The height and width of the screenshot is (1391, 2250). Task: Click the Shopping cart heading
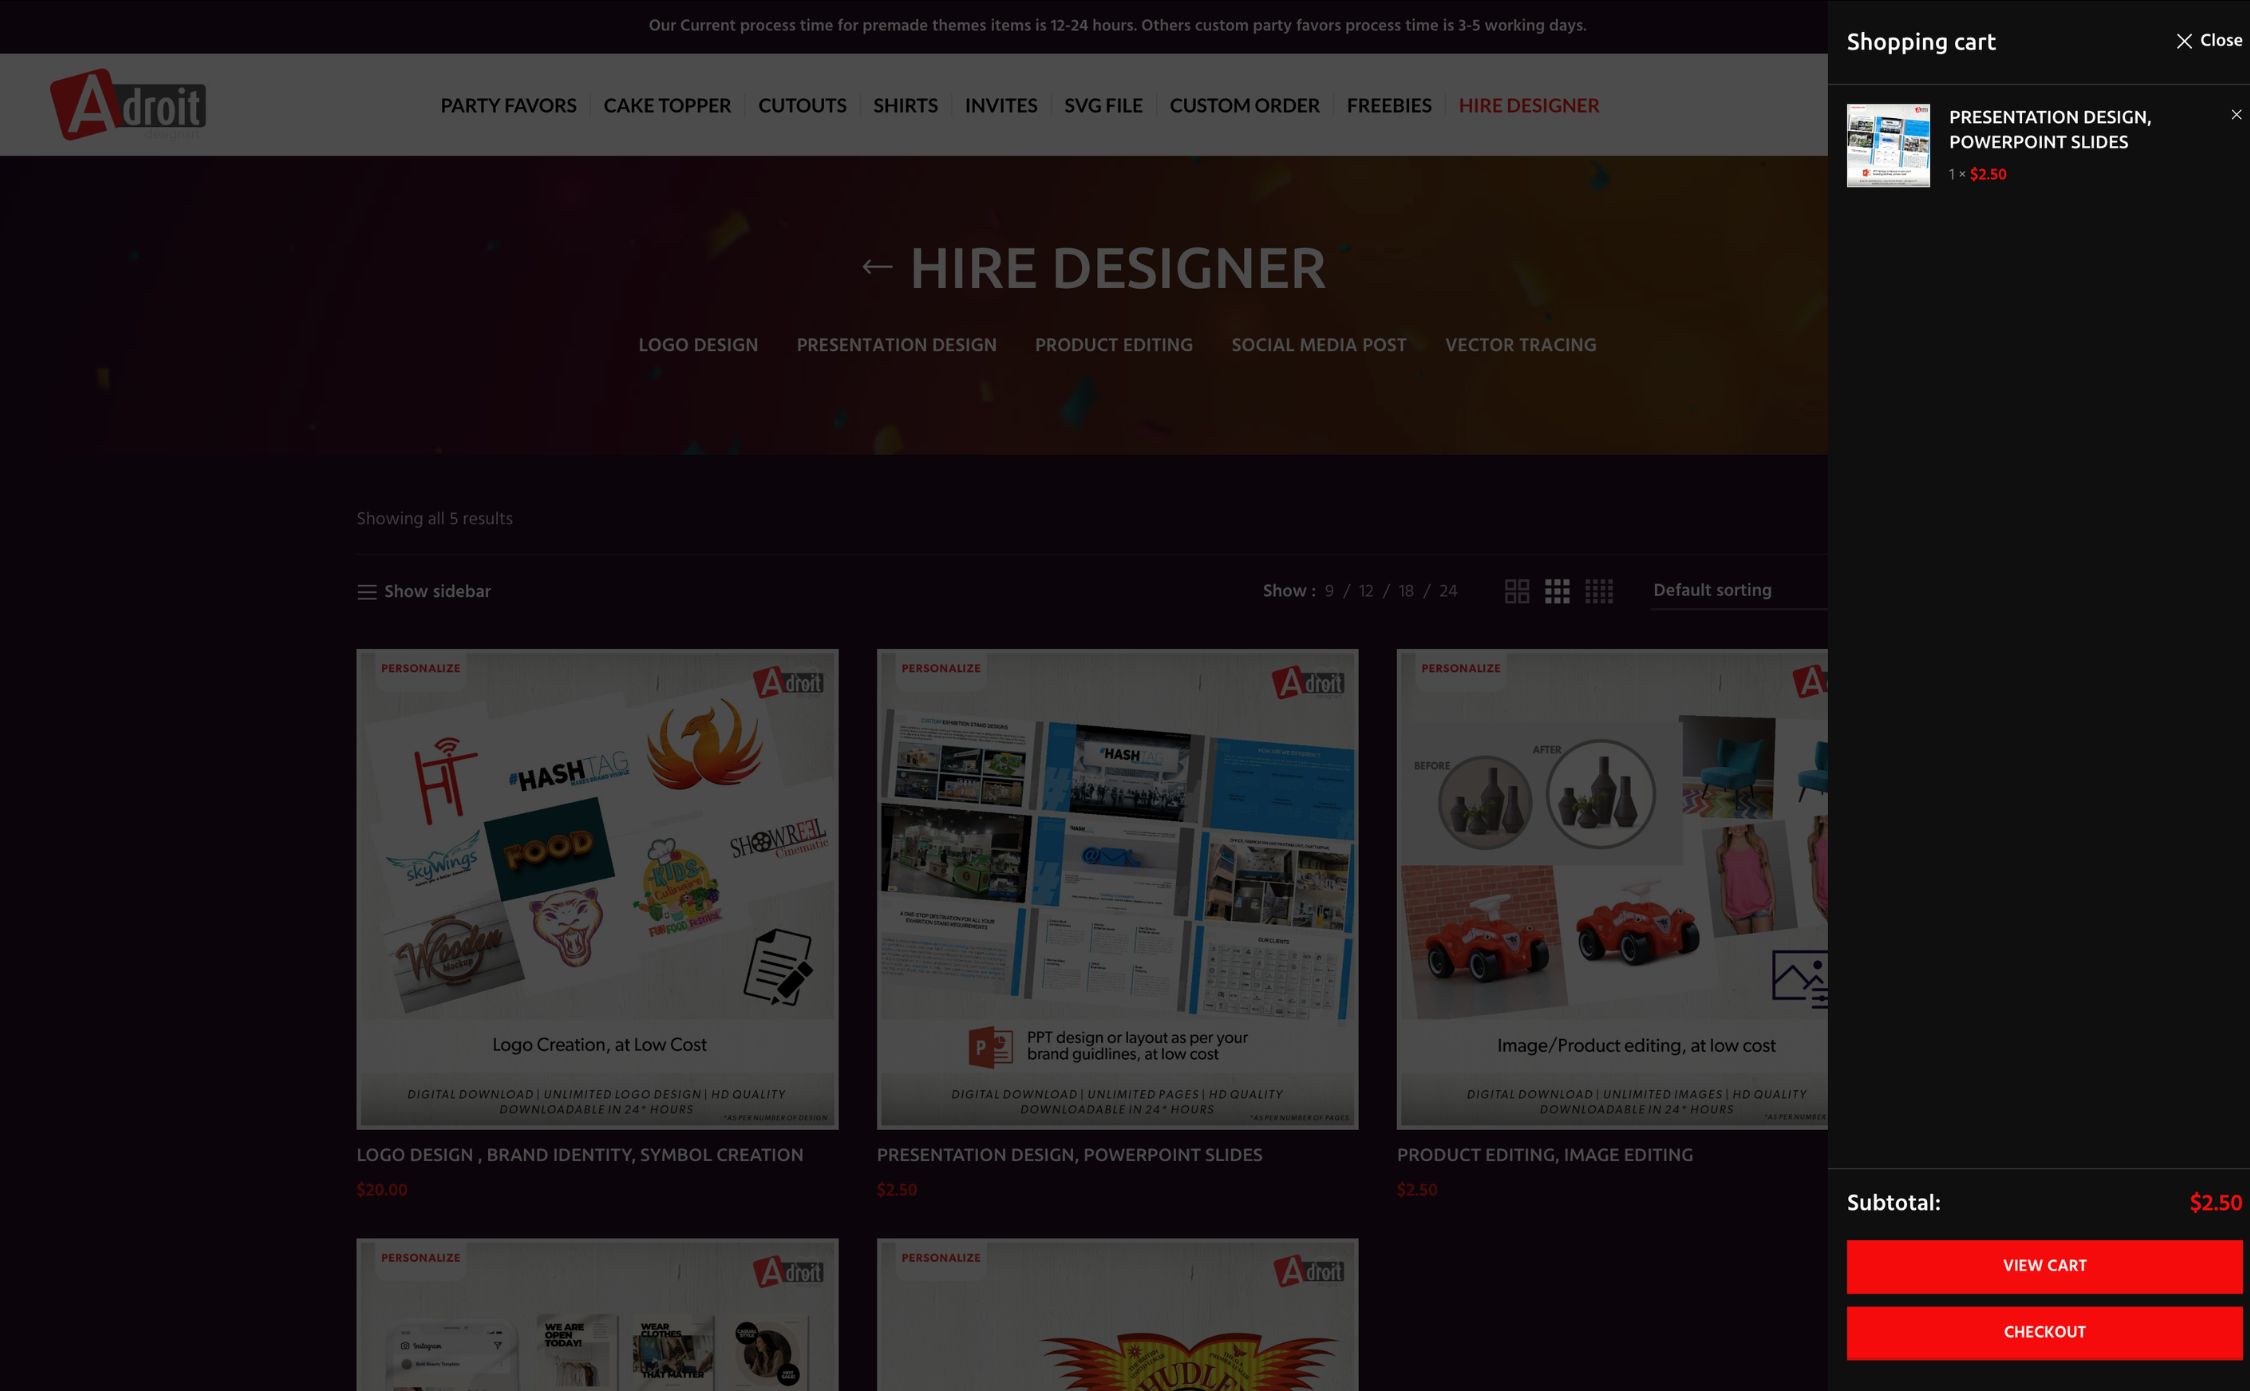click(x=1921, y=42)
